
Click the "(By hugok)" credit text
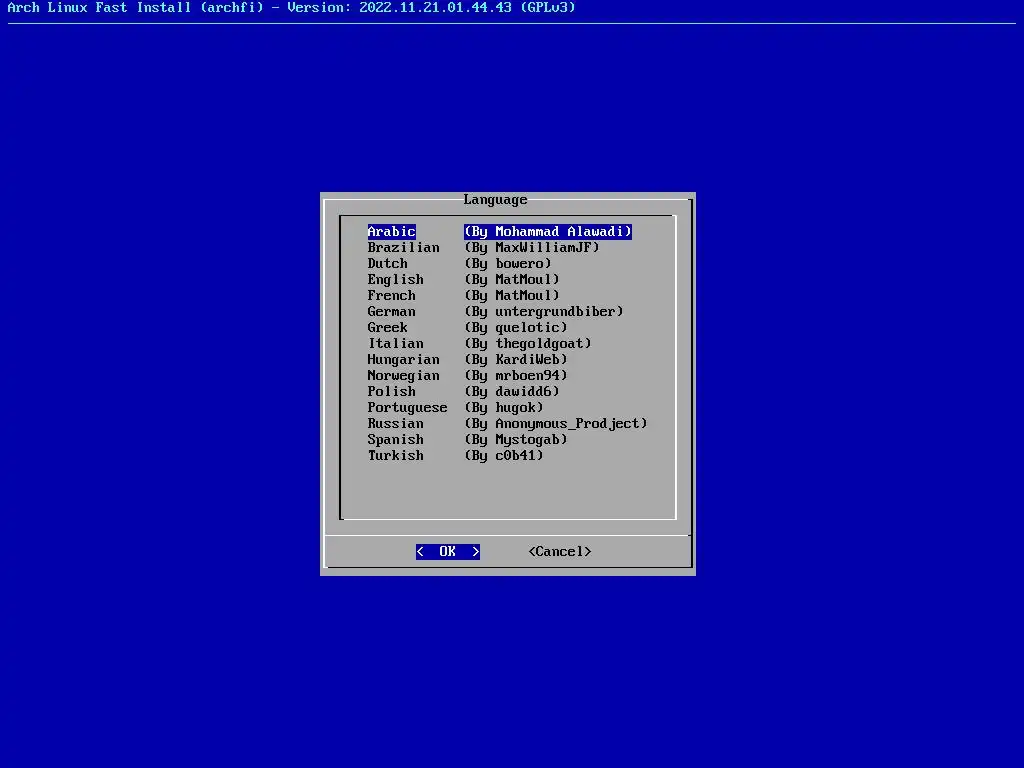pyautogui.click(x=504, y=408)
